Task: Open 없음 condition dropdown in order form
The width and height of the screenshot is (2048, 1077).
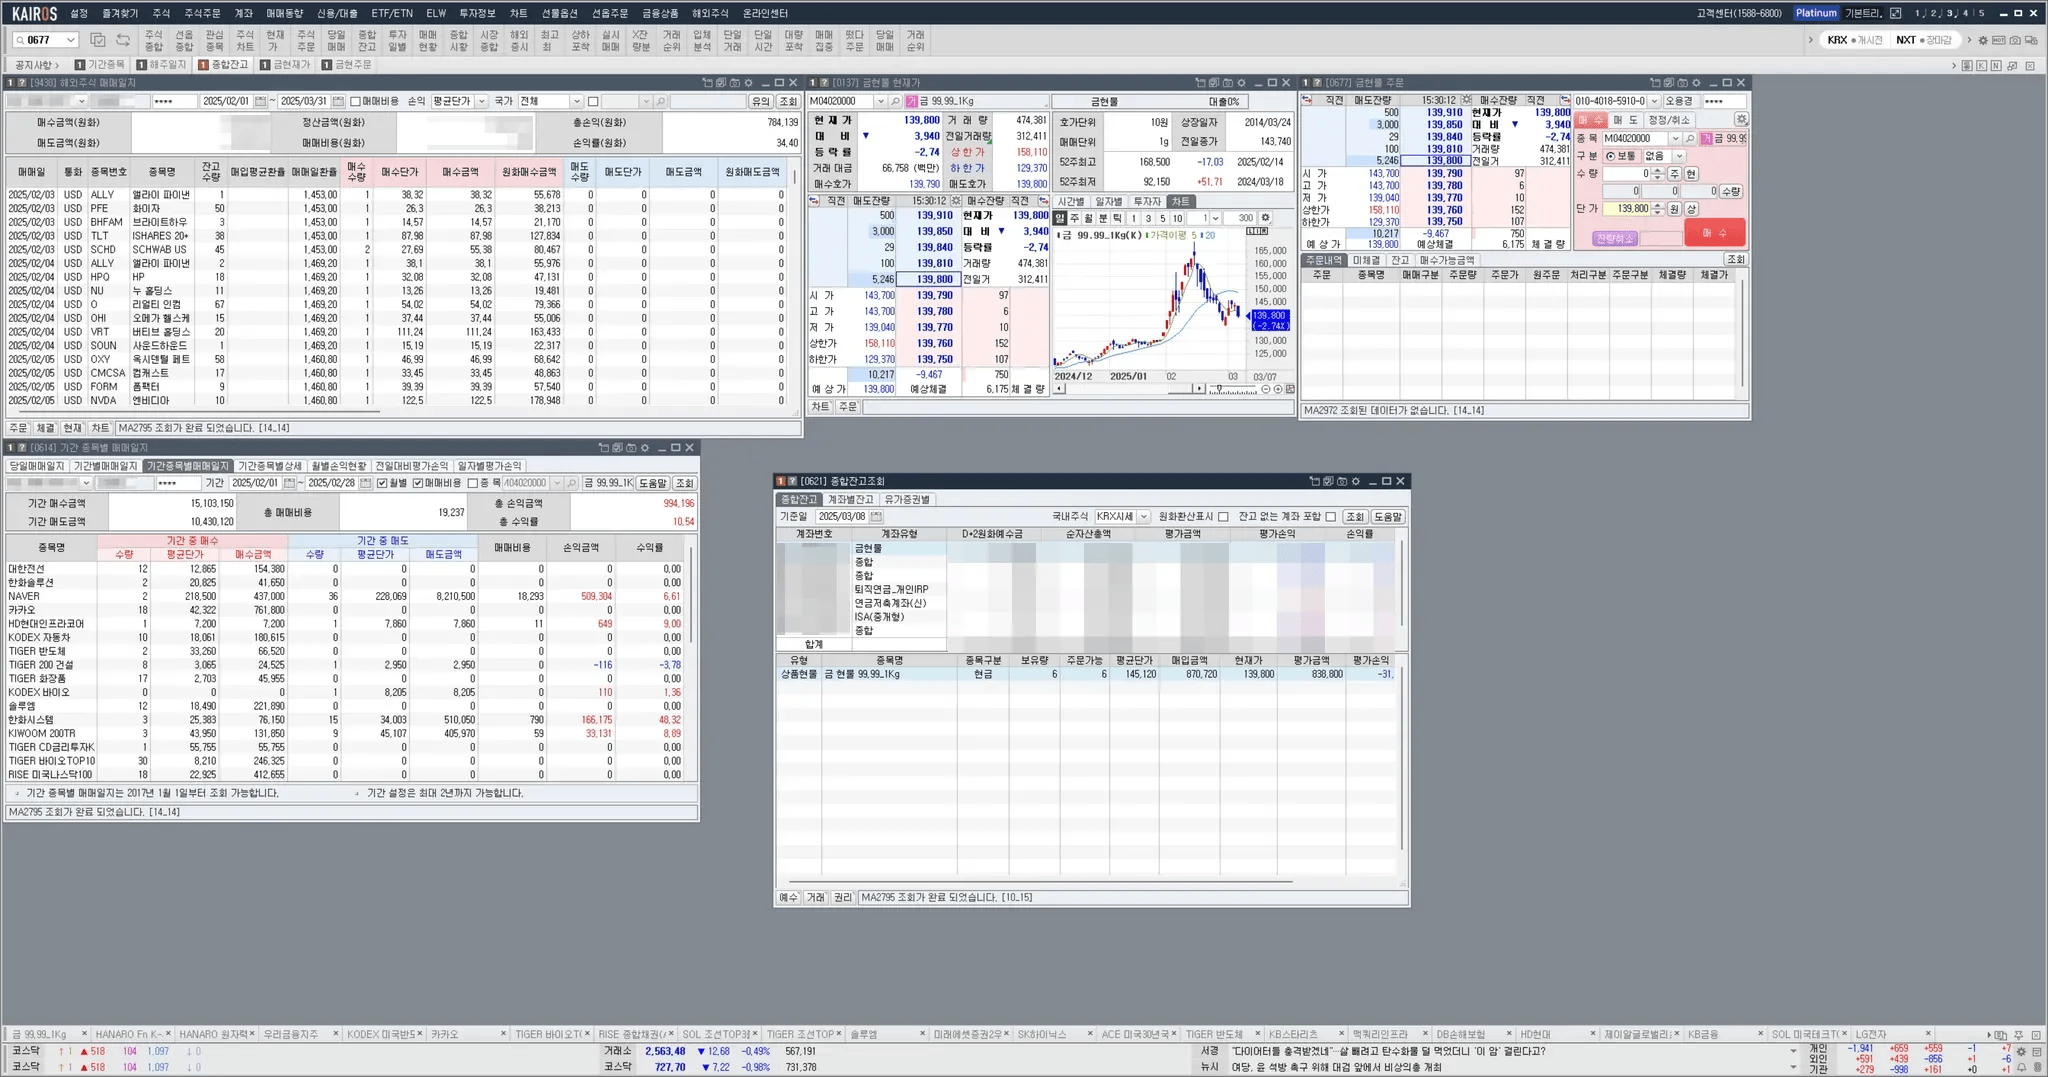Action: click(x=1679, y=156)
